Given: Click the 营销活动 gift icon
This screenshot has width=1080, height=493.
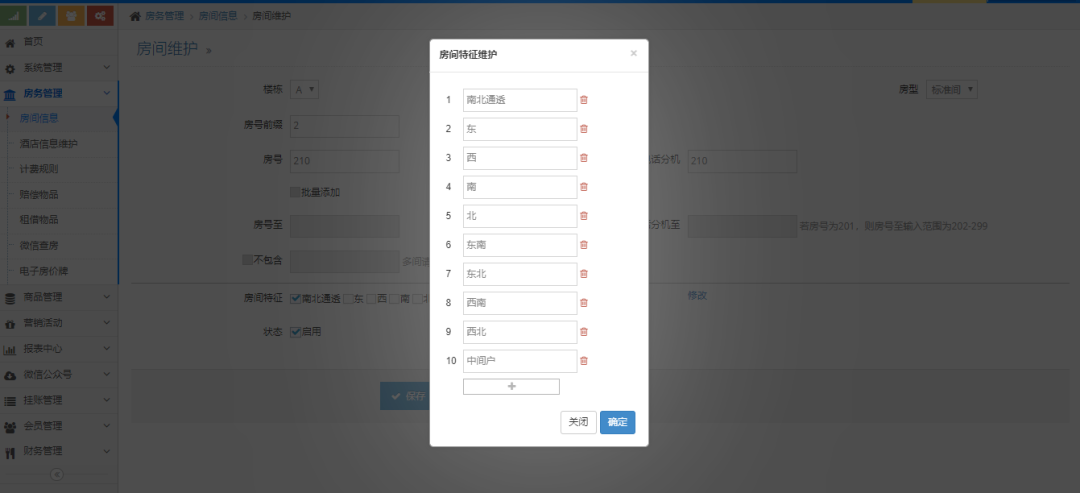Looking at the screenshot, I should pos(10,324).
